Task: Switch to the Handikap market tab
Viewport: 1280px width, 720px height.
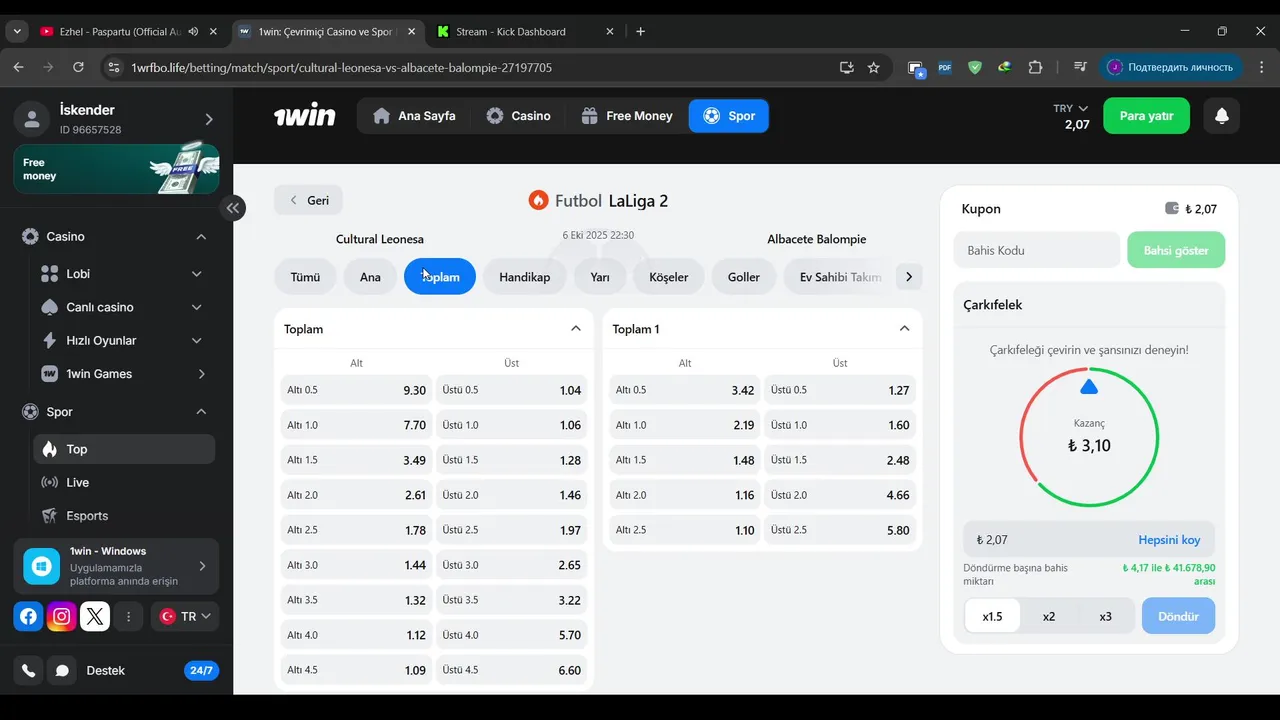Action: click(x=524, y=277)
